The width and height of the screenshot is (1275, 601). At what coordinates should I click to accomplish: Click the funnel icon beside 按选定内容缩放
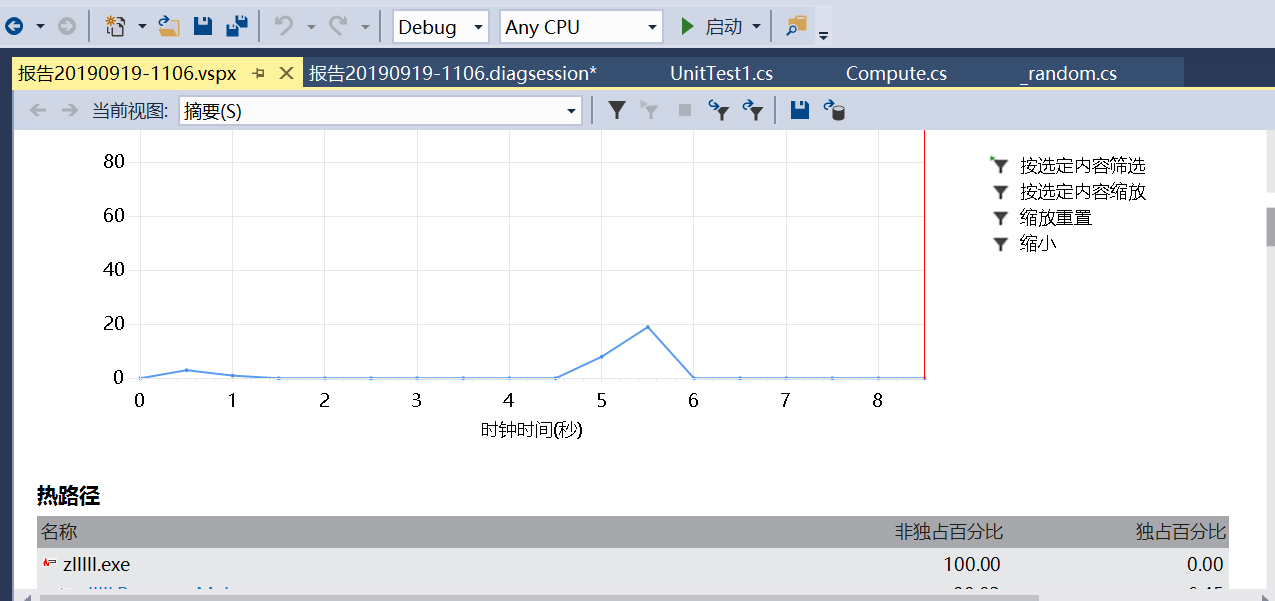(999, 192)
